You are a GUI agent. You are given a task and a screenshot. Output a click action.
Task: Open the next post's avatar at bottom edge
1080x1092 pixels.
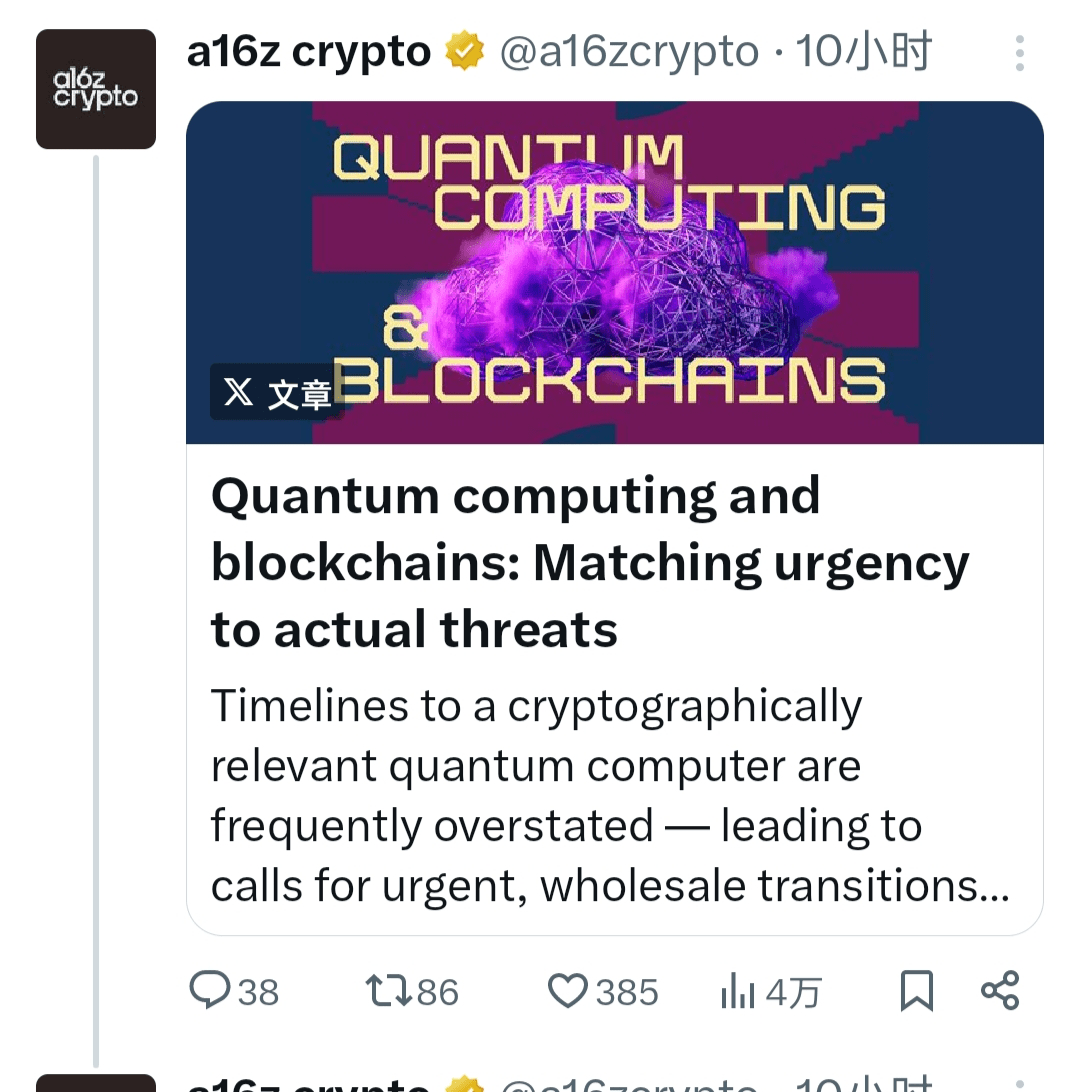tap(96, 1082)
